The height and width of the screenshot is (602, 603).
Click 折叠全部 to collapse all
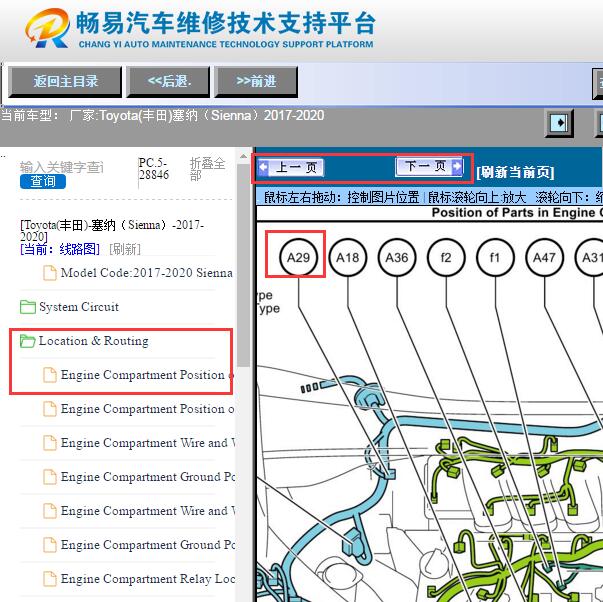(x=207, y=169)
